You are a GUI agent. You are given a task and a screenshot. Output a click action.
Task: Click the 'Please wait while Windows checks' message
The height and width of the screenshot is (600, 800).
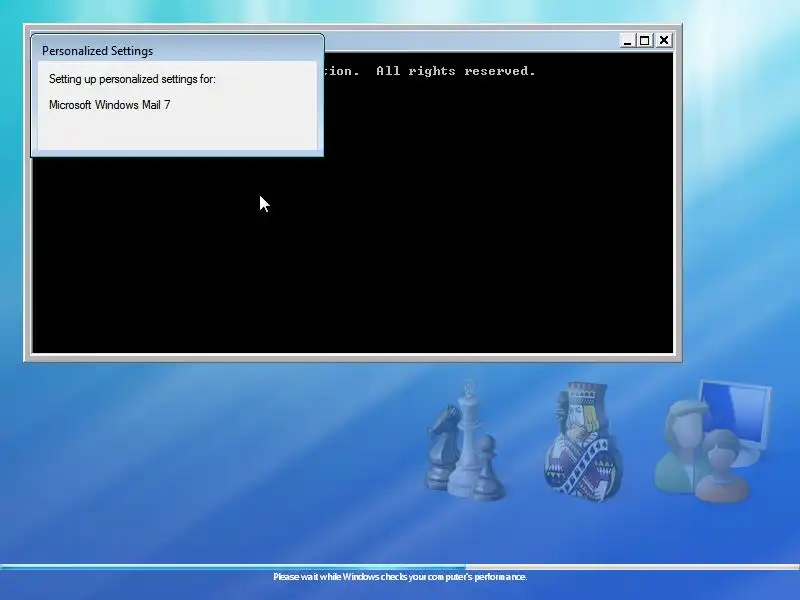(x=400, y=577)
